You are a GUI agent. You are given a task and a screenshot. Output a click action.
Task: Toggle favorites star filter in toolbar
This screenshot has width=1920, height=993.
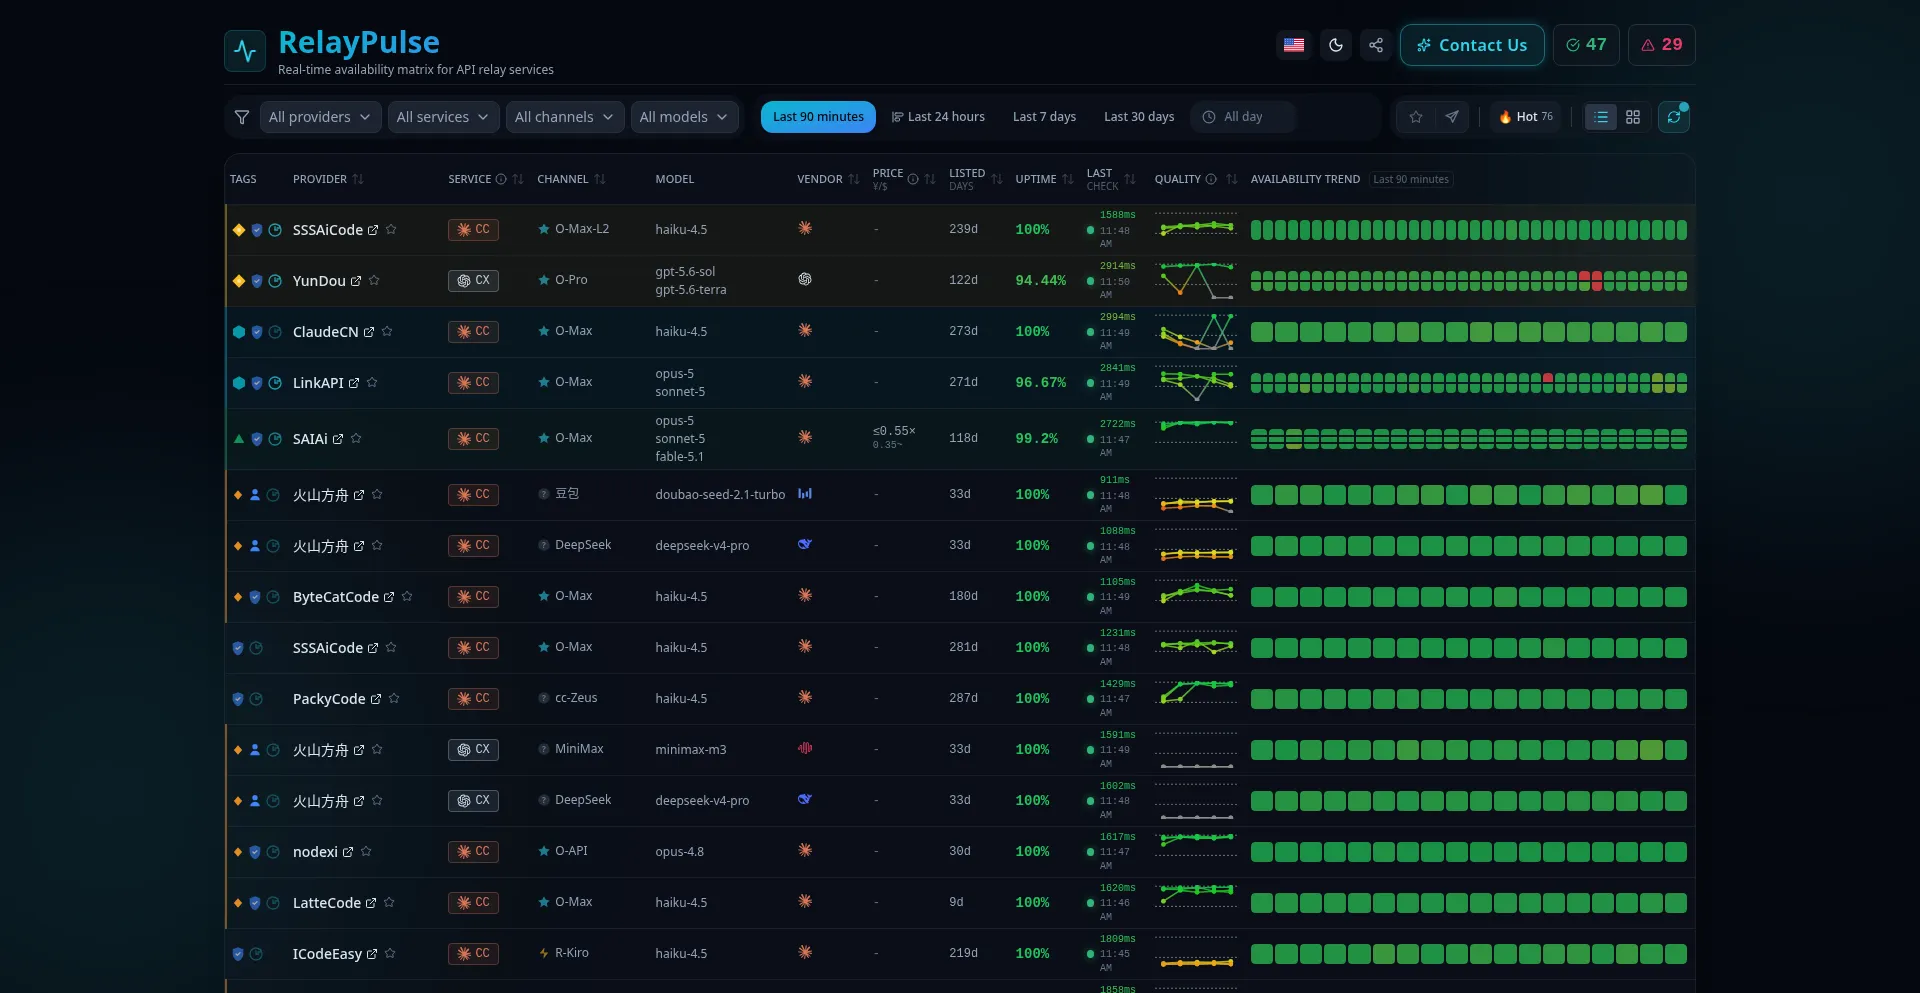[1416, 117]
